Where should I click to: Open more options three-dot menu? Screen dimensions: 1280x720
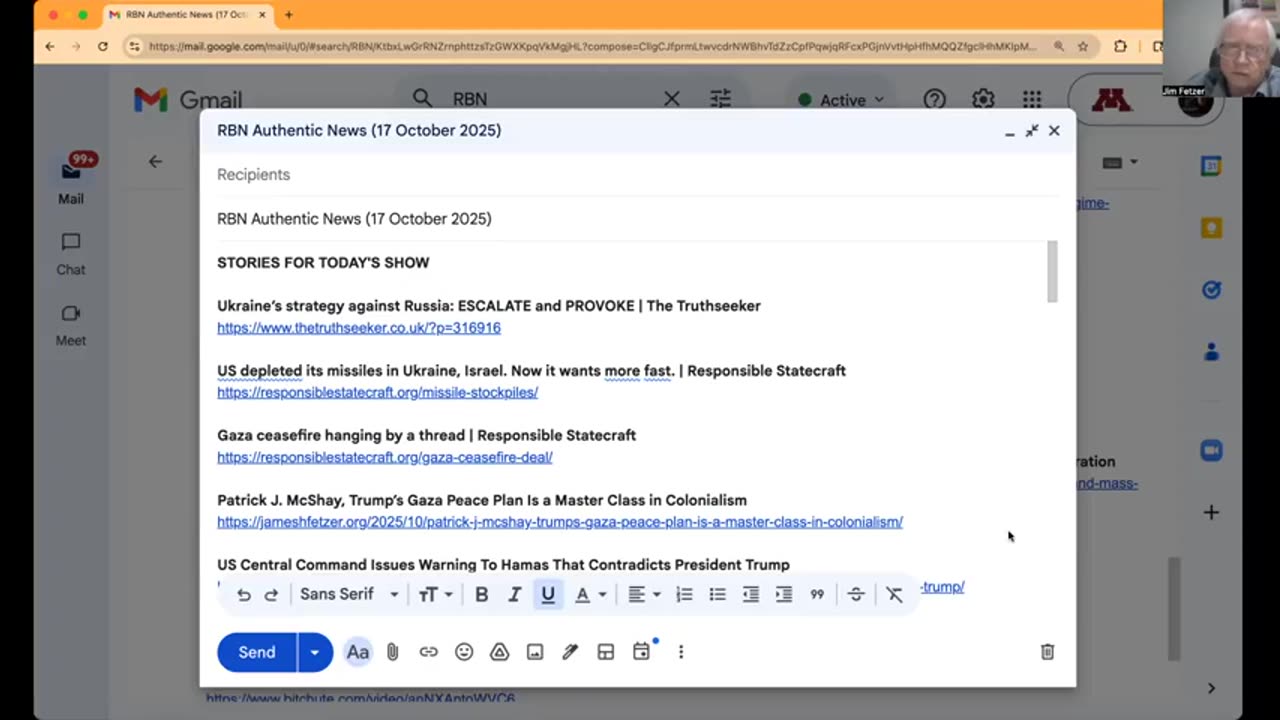(681, 652)
